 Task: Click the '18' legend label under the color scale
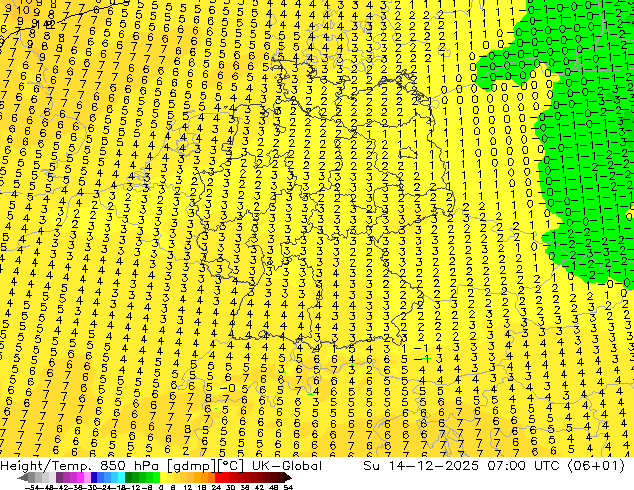click(x=202, y=487)
